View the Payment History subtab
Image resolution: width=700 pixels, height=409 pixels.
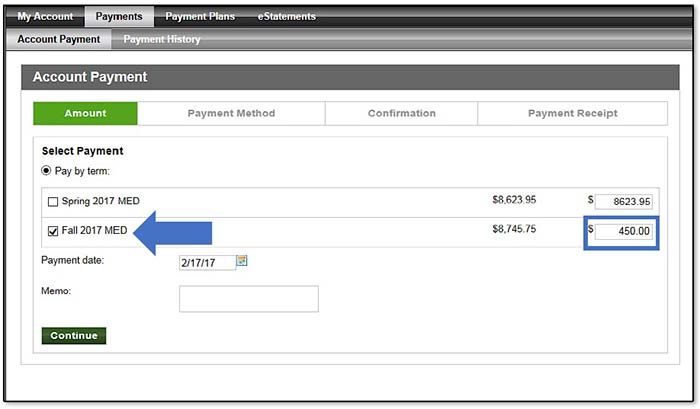click(x=162, y=39)
